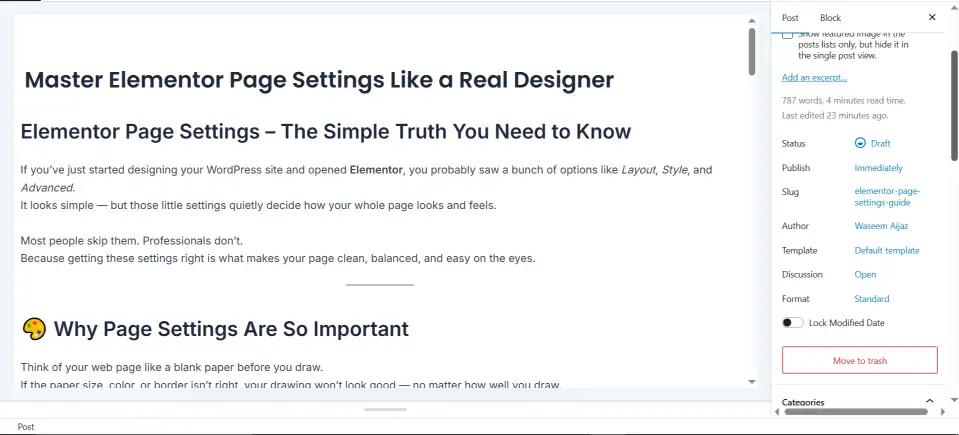Click editor scroll down arrow
The width and height of the screenshot is (959, 435).
pyautogui.click(x=751, y=381)
